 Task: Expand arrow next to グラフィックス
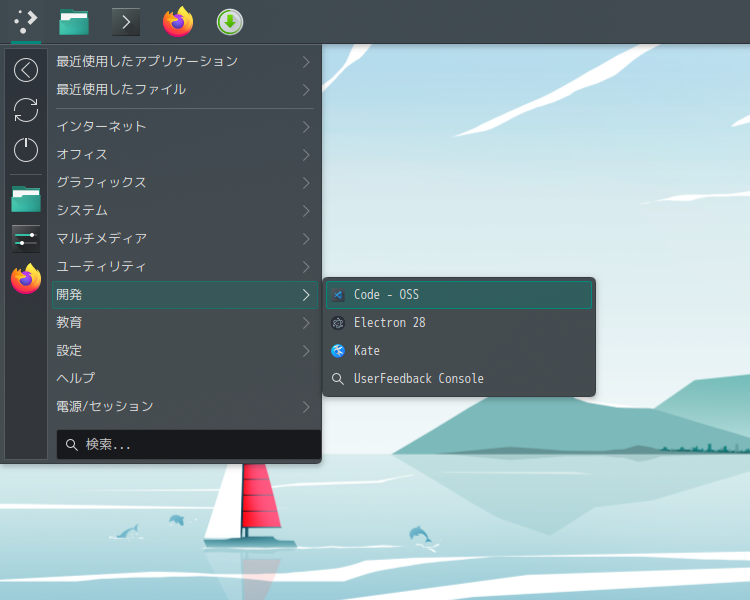(x=306, y=183)
